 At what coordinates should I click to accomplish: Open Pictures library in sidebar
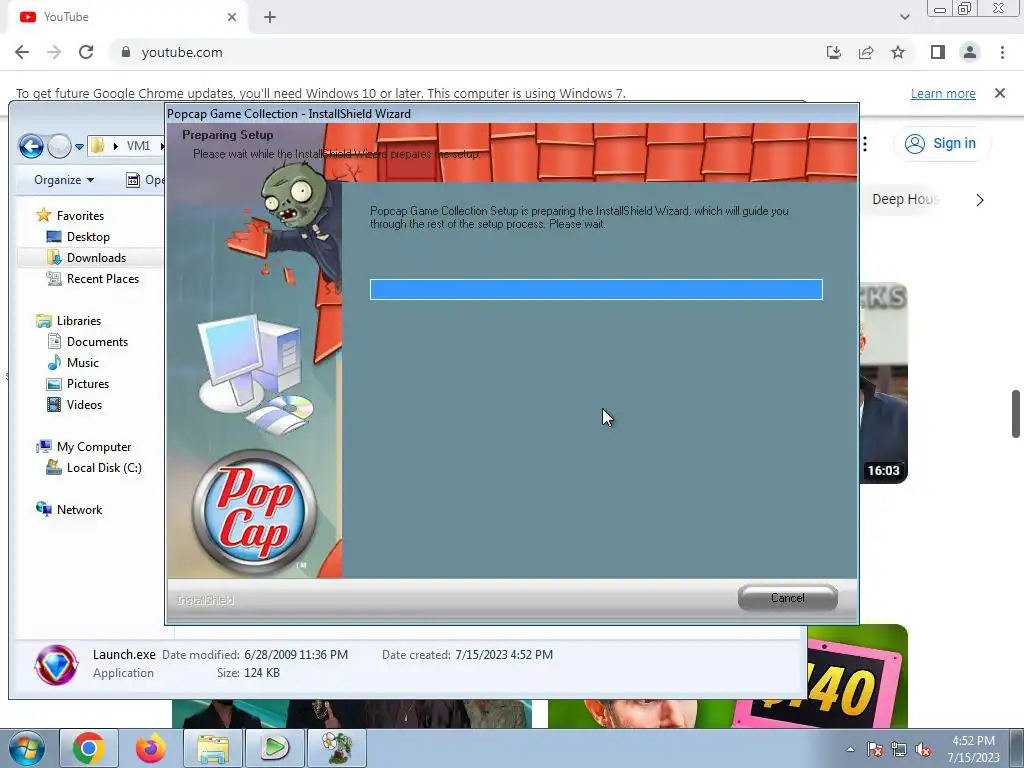pos(88,383)
